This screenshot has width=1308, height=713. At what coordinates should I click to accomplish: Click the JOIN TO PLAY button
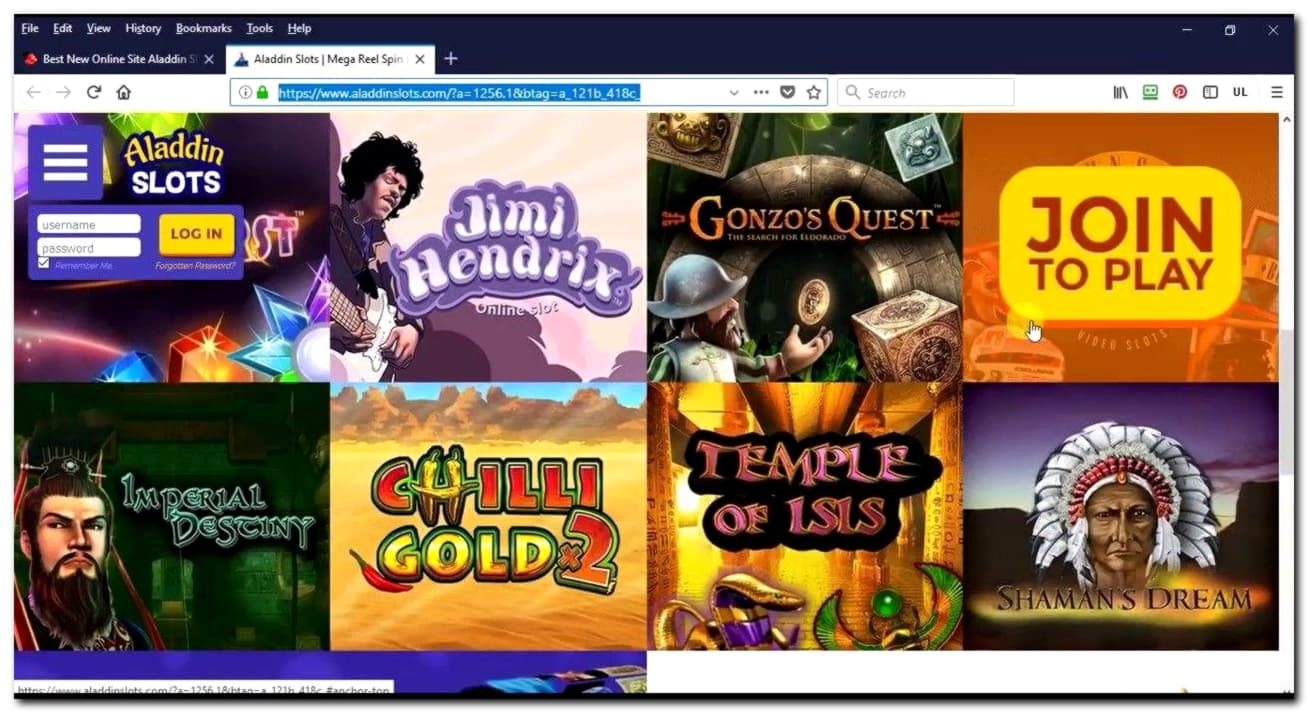coord(1120,243)
